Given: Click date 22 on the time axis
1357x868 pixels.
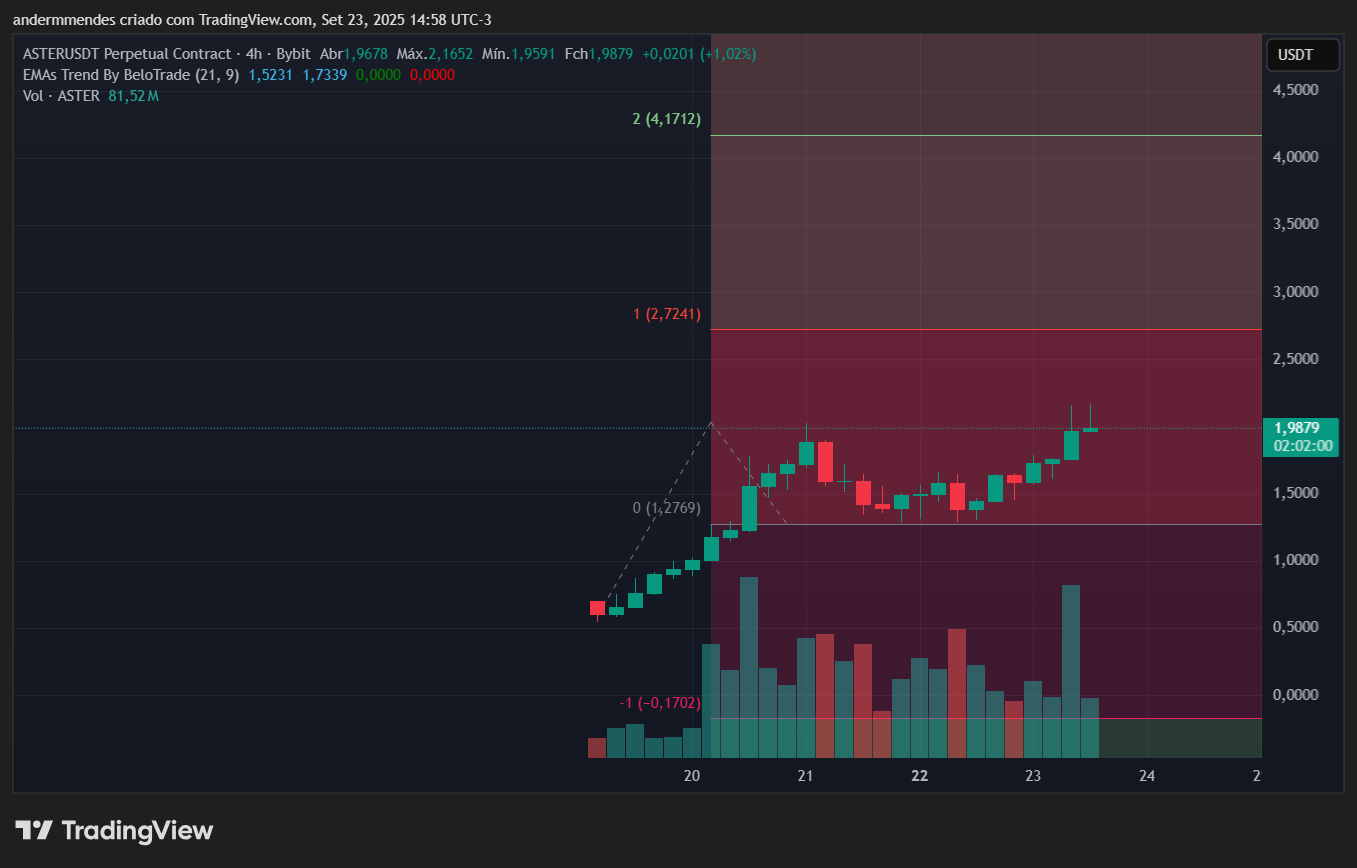Looking at the screenshot, I should (920, 776).
